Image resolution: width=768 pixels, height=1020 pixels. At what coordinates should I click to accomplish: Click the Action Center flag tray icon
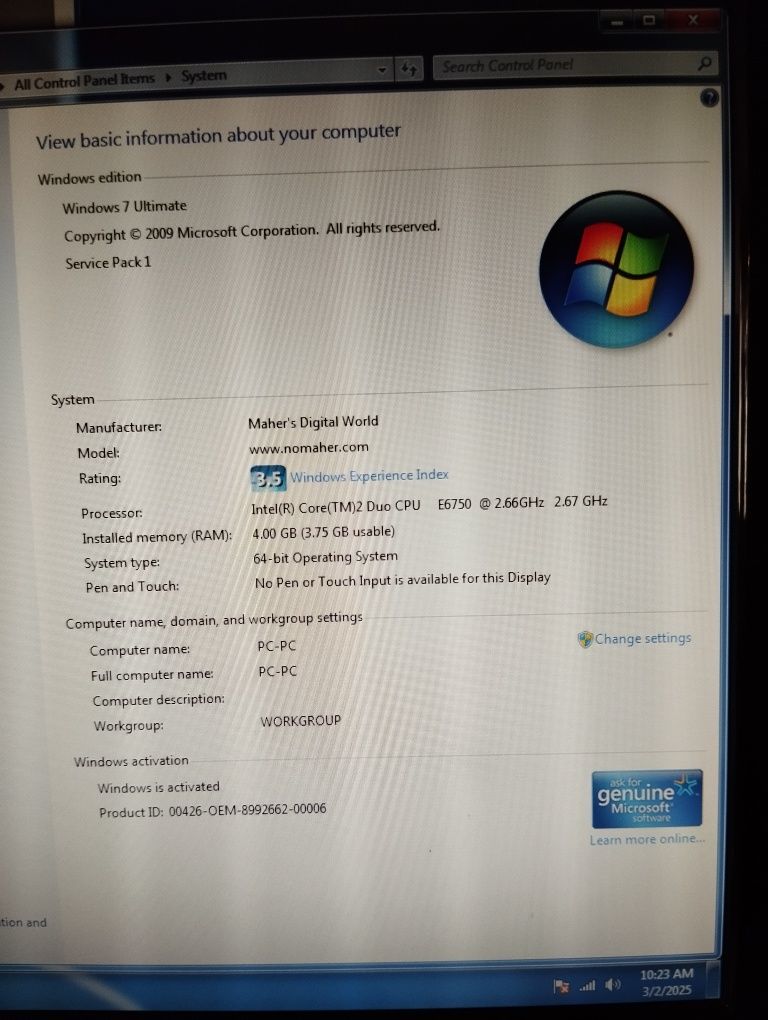[561, 986]
